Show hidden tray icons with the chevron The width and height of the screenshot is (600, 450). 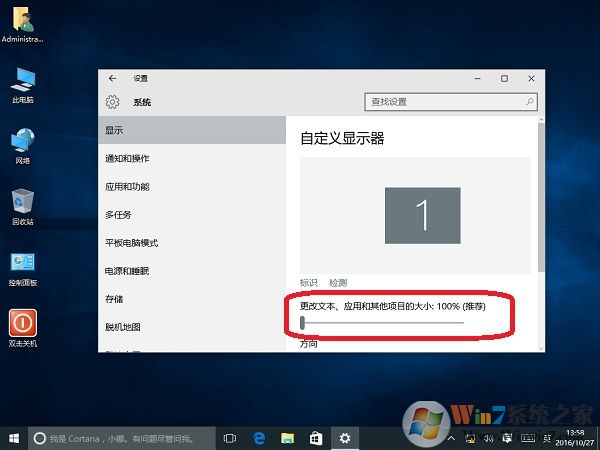pos(452,439)
